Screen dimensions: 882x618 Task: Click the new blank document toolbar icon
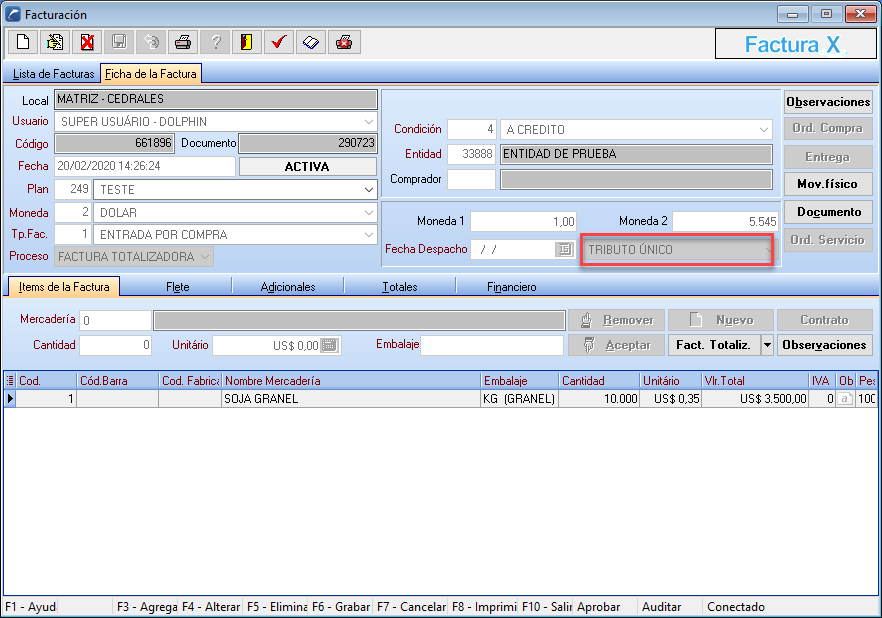pyautogui.click(x=23, y=42)
